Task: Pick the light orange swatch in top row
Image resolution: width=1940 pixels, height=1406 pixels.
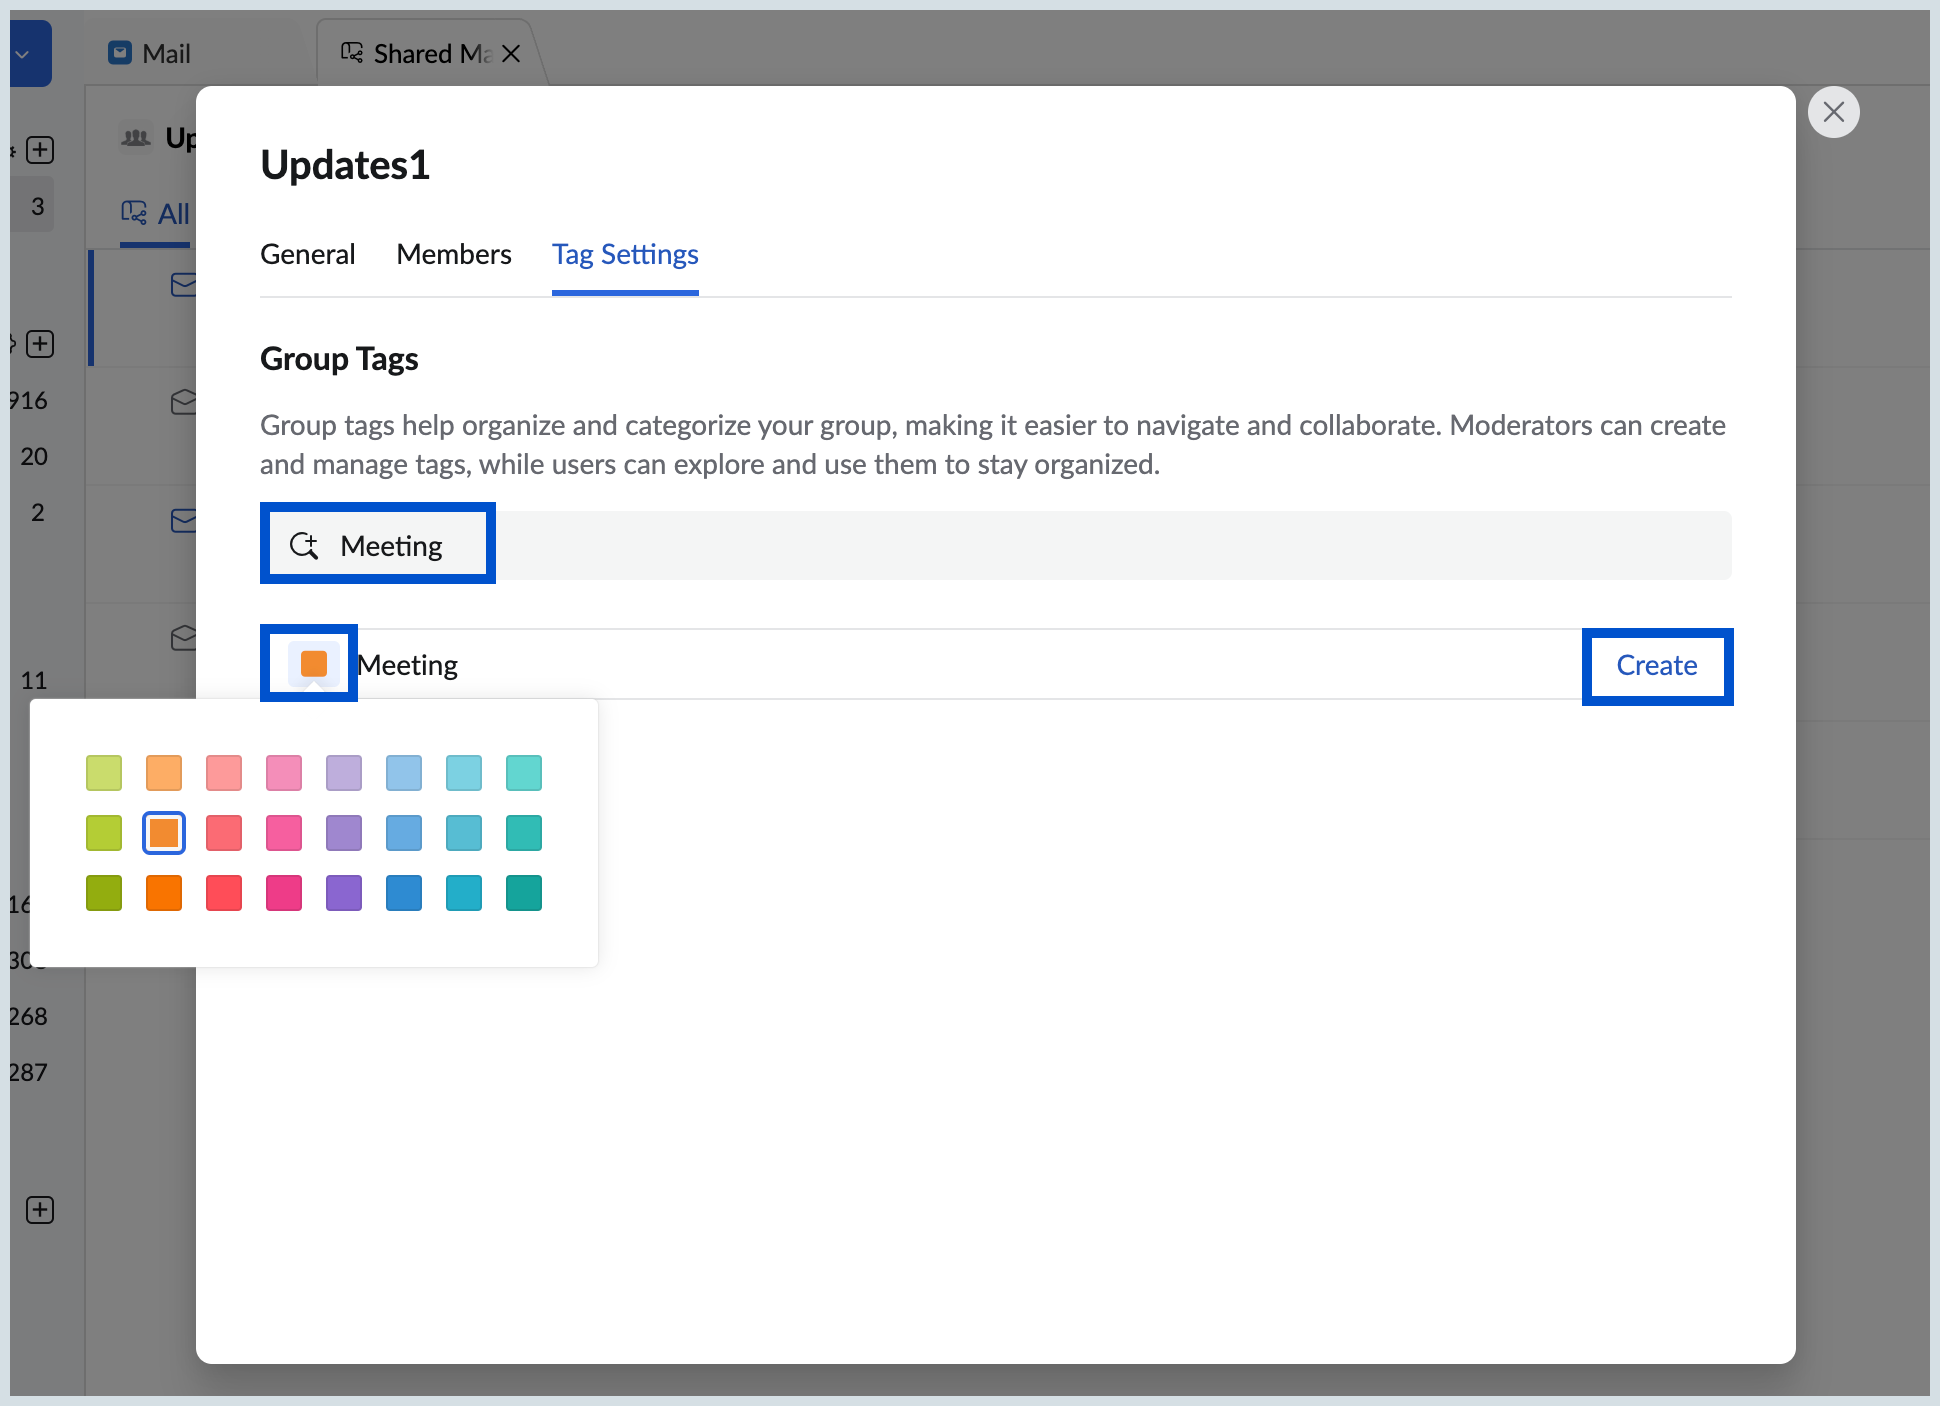Action: (164, 773)
